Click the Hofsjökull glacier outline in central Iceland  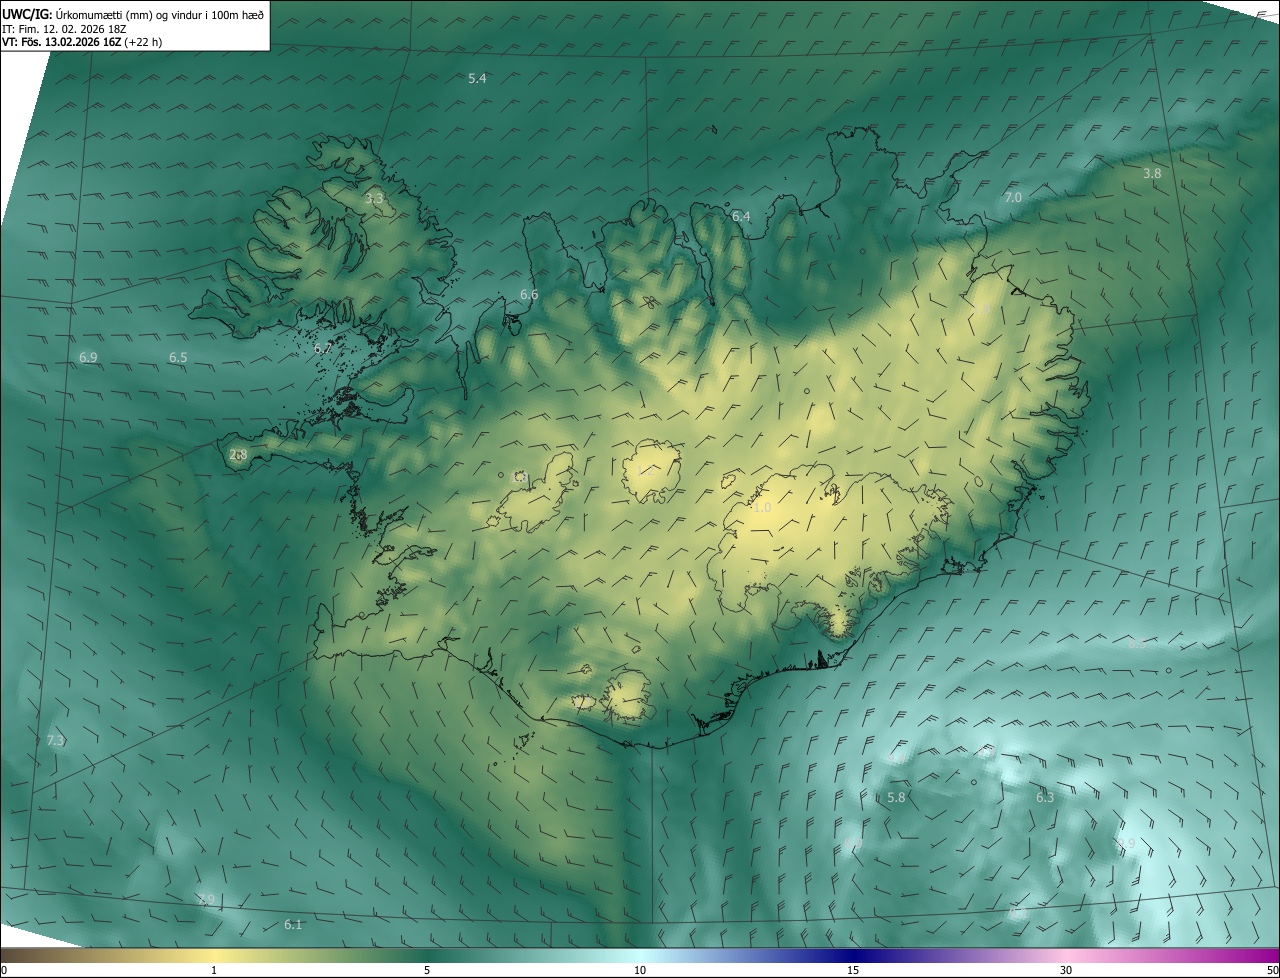click(652, 470)
